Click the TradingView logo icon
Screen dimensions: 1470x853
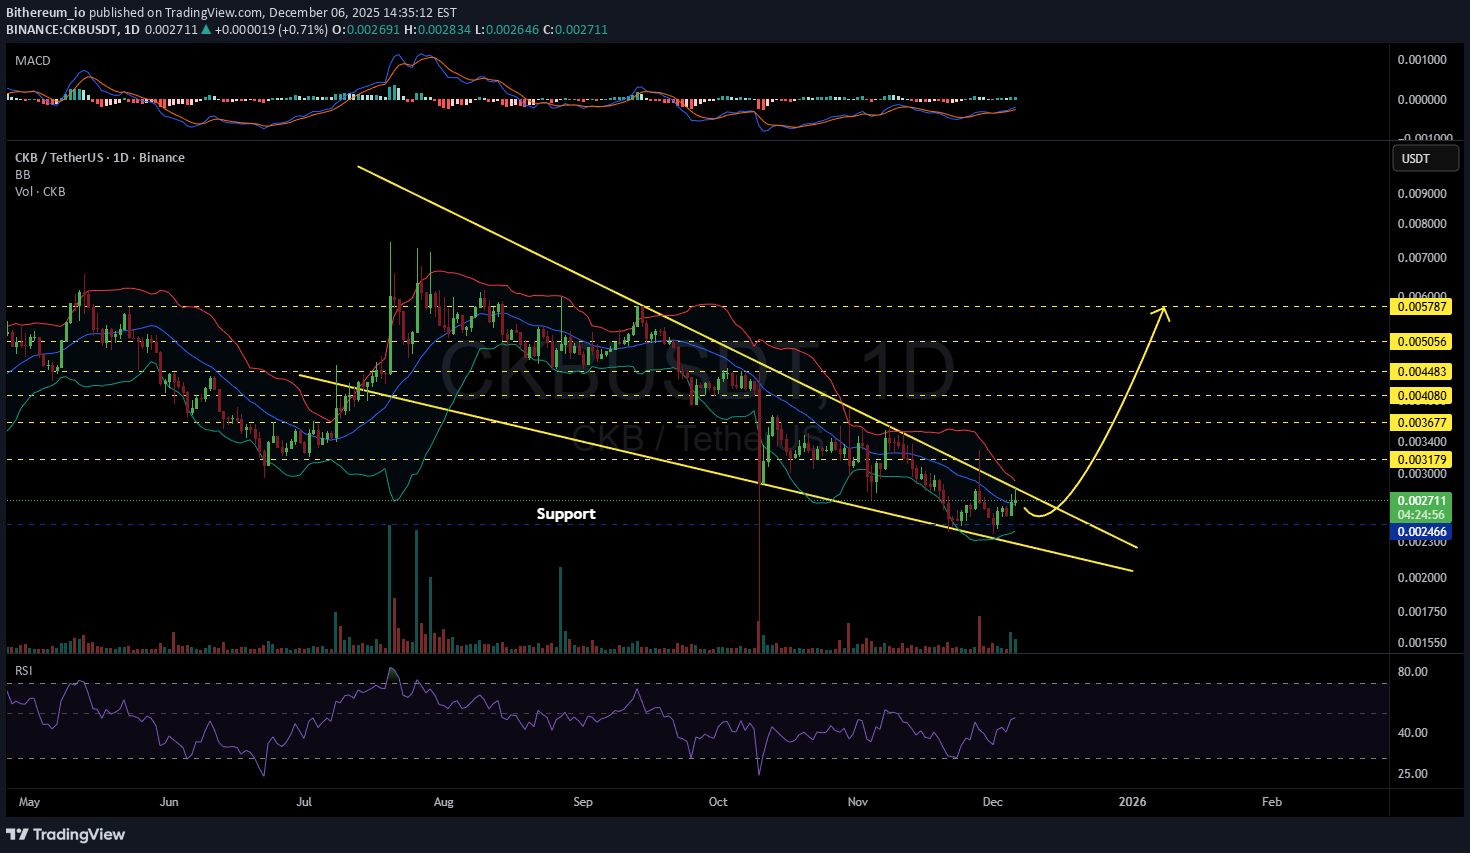click(x=17, y=834)
